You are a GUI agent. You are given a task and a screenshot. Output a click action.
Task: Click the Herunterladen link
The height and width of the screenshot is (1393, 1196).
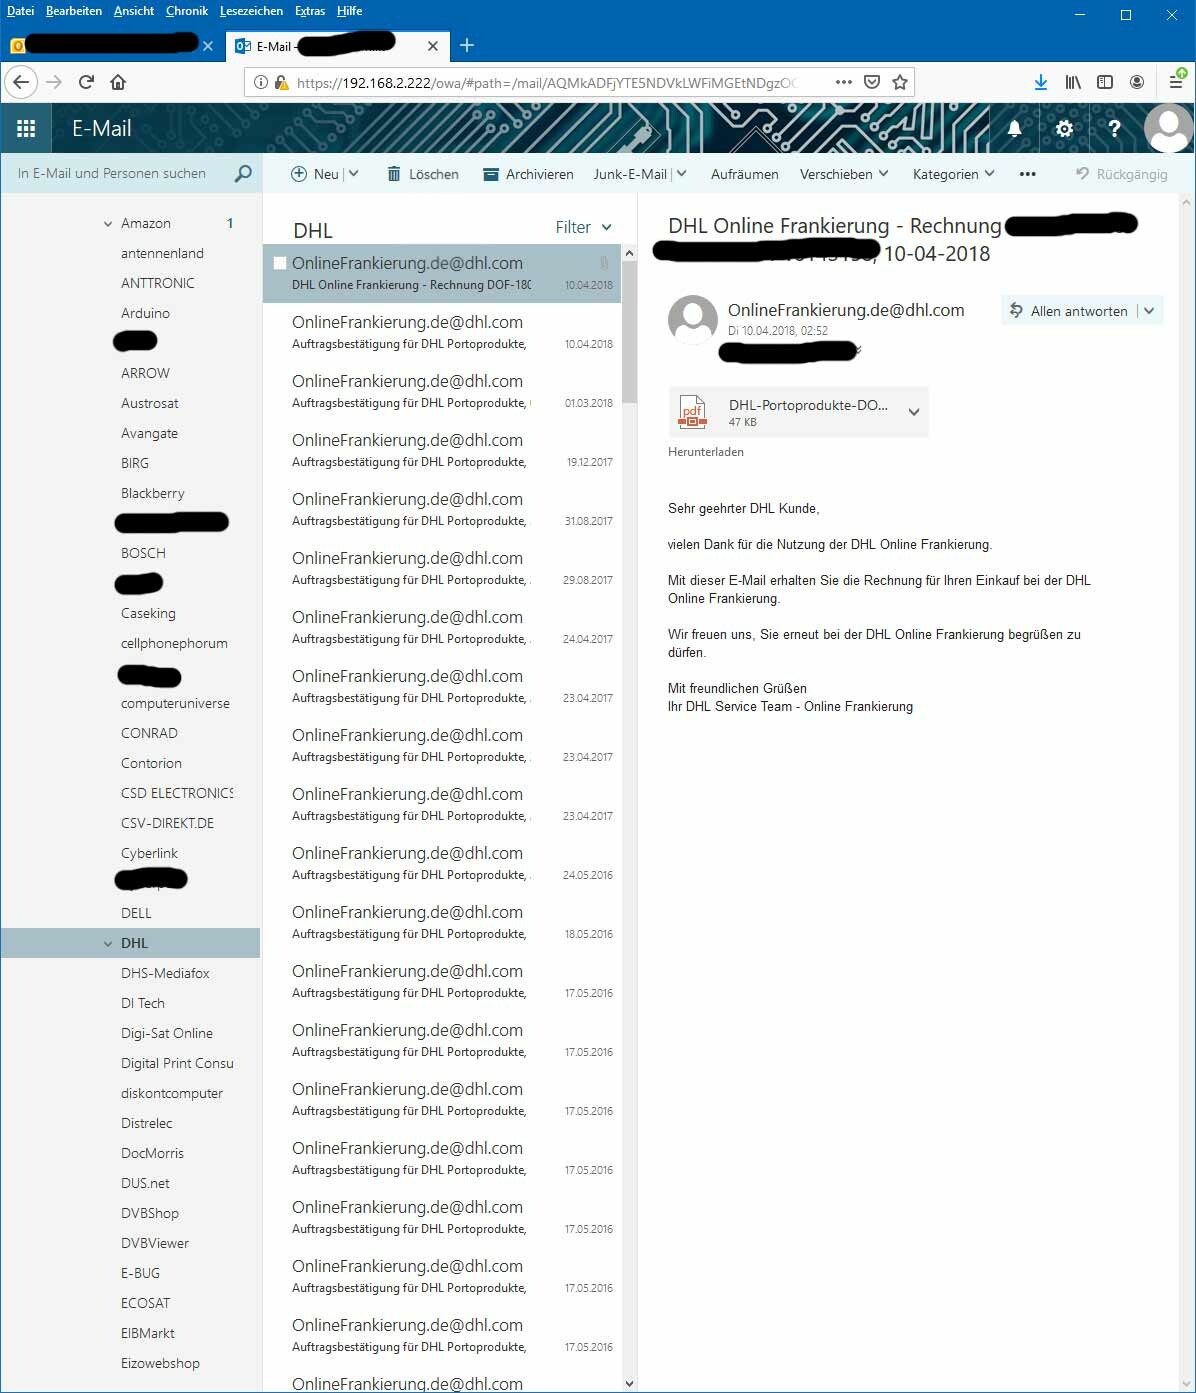(x=706, y=452)
